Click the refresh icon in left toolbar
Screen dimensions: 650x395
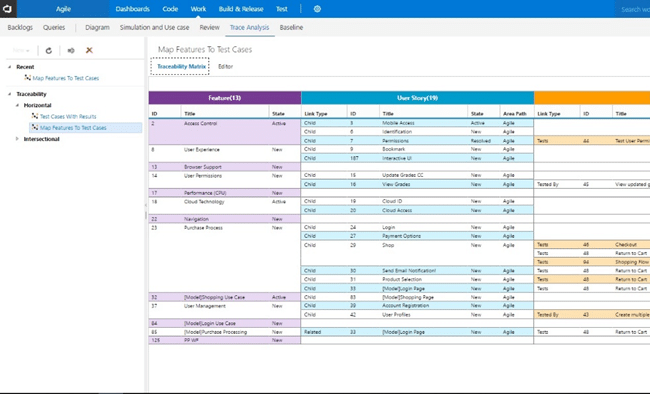49,51
